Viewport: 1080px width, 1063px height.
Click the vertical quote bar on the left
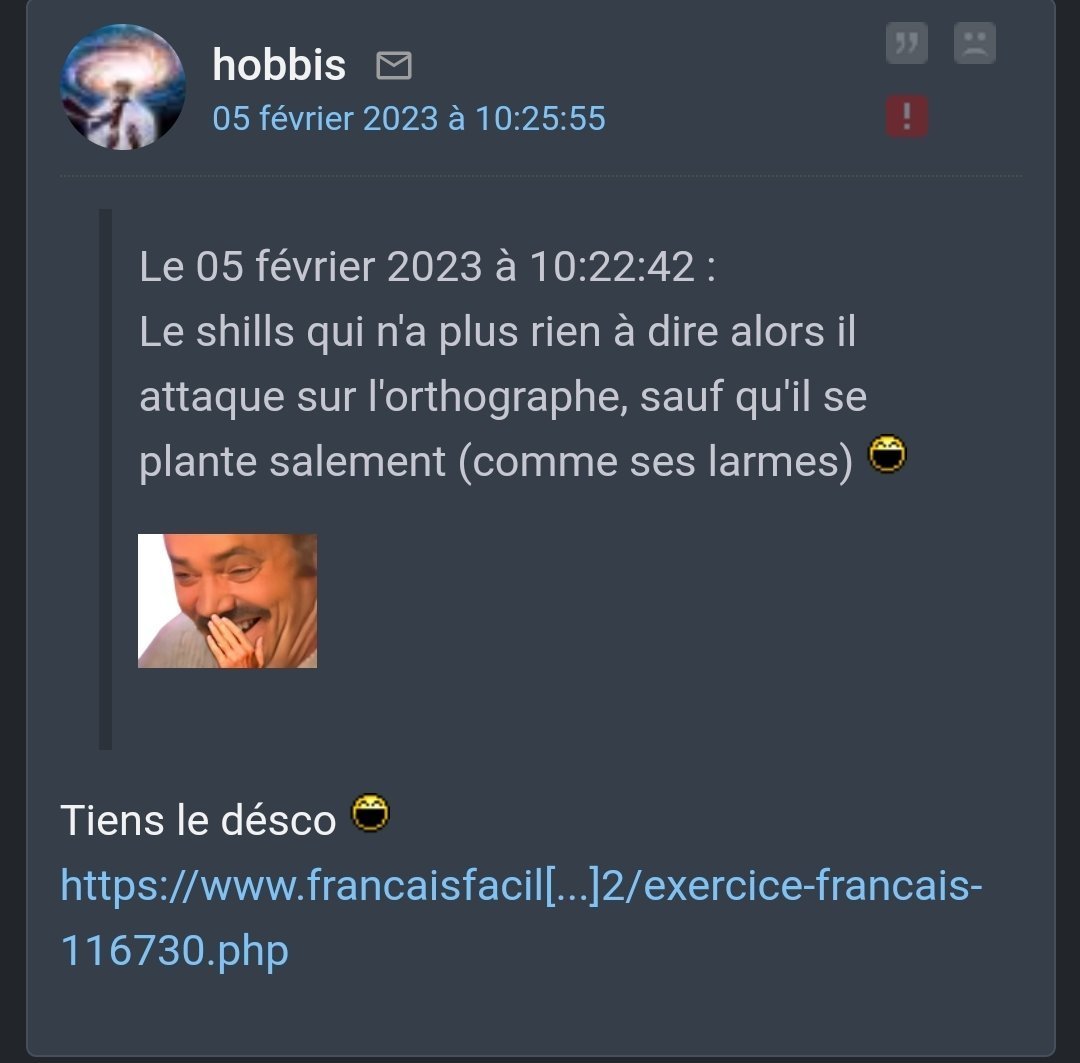coord(105,479)
